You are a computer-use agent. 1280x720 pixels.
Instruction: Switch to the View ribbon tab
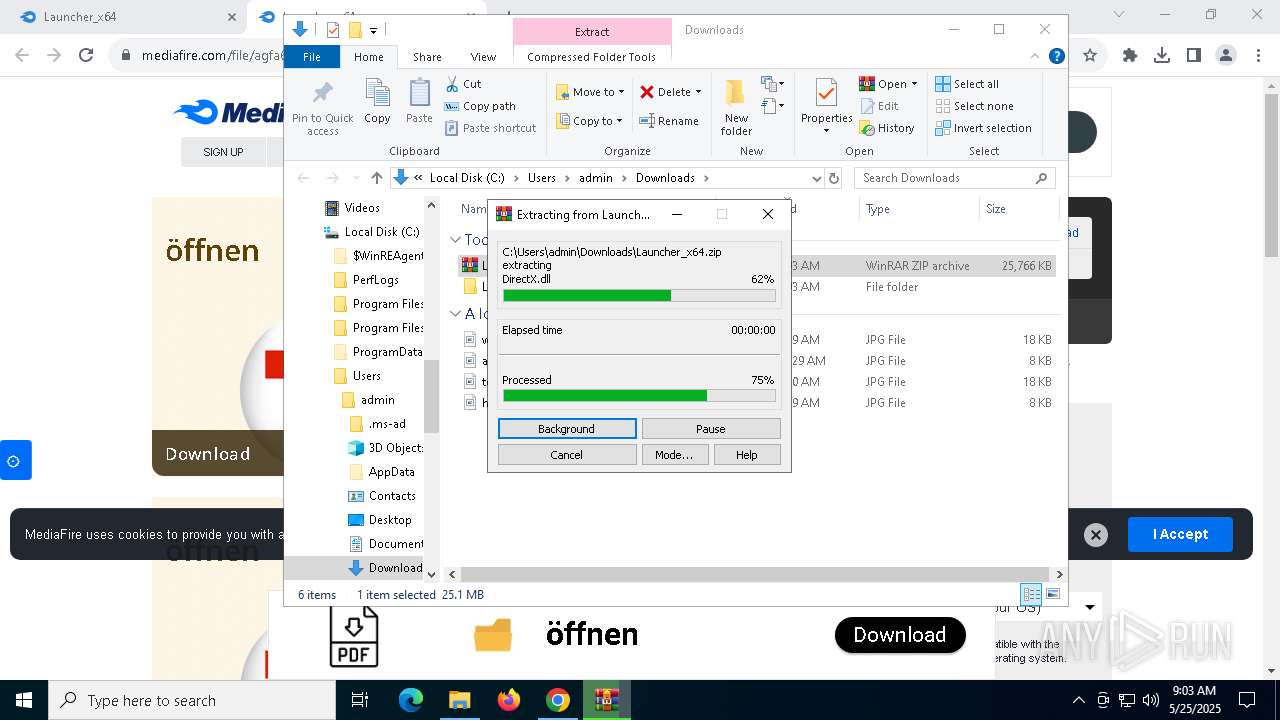coord(483,57)
